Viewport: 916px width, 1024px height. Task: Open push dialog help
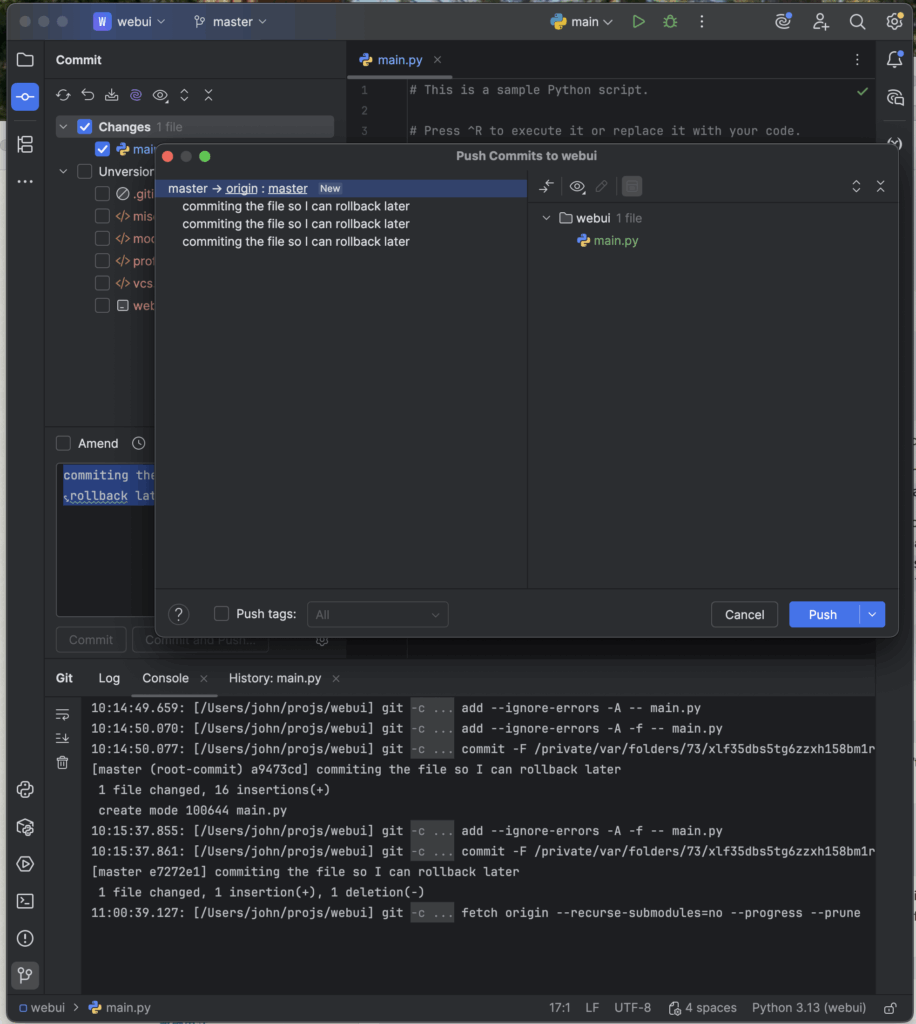point(178,615)
